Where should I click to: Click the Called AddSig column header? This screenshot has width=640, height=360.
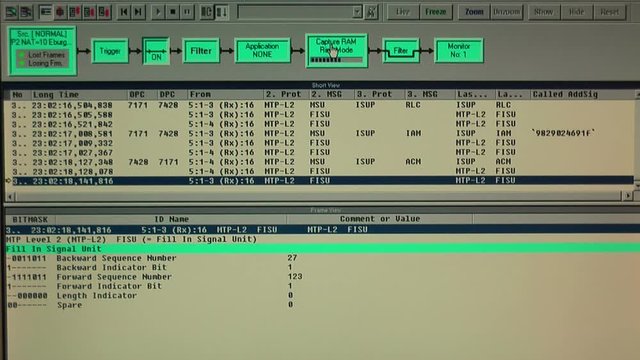click(583, 95)
